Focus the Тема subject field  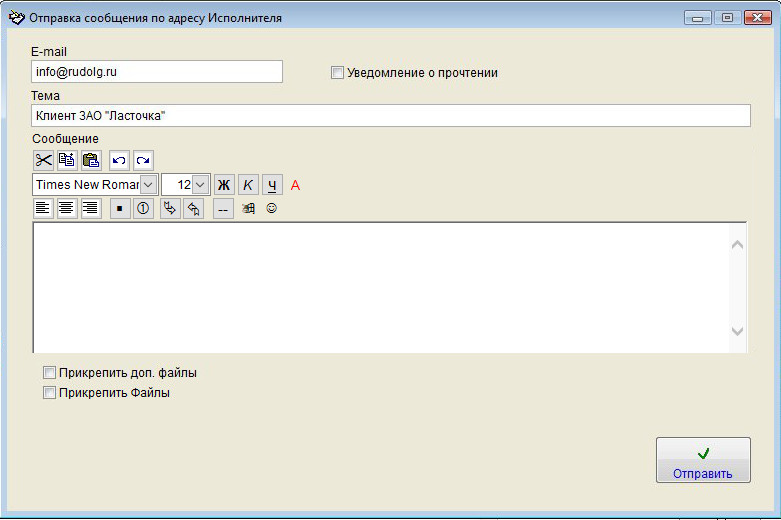[391, 116]
